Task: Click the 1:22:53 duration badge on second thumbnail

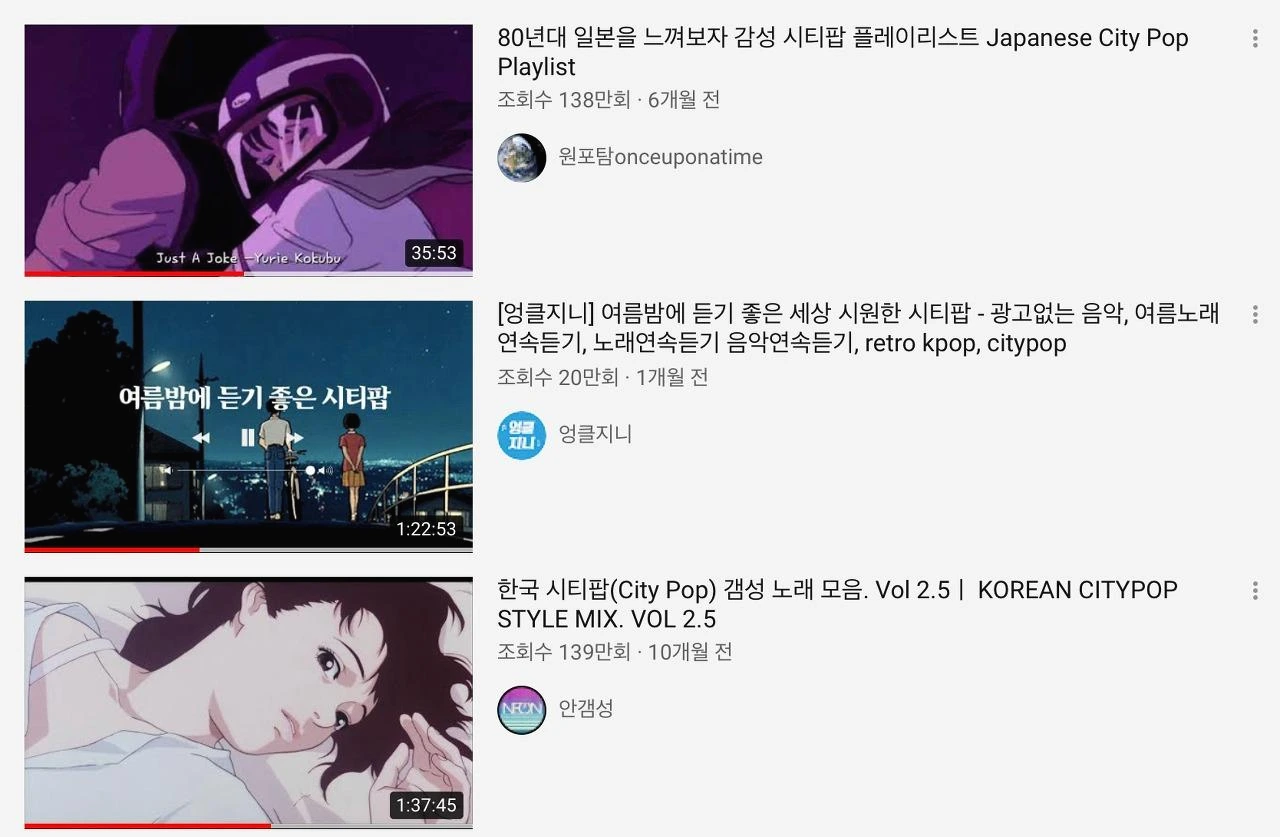Action: click(x=426, y=529)
